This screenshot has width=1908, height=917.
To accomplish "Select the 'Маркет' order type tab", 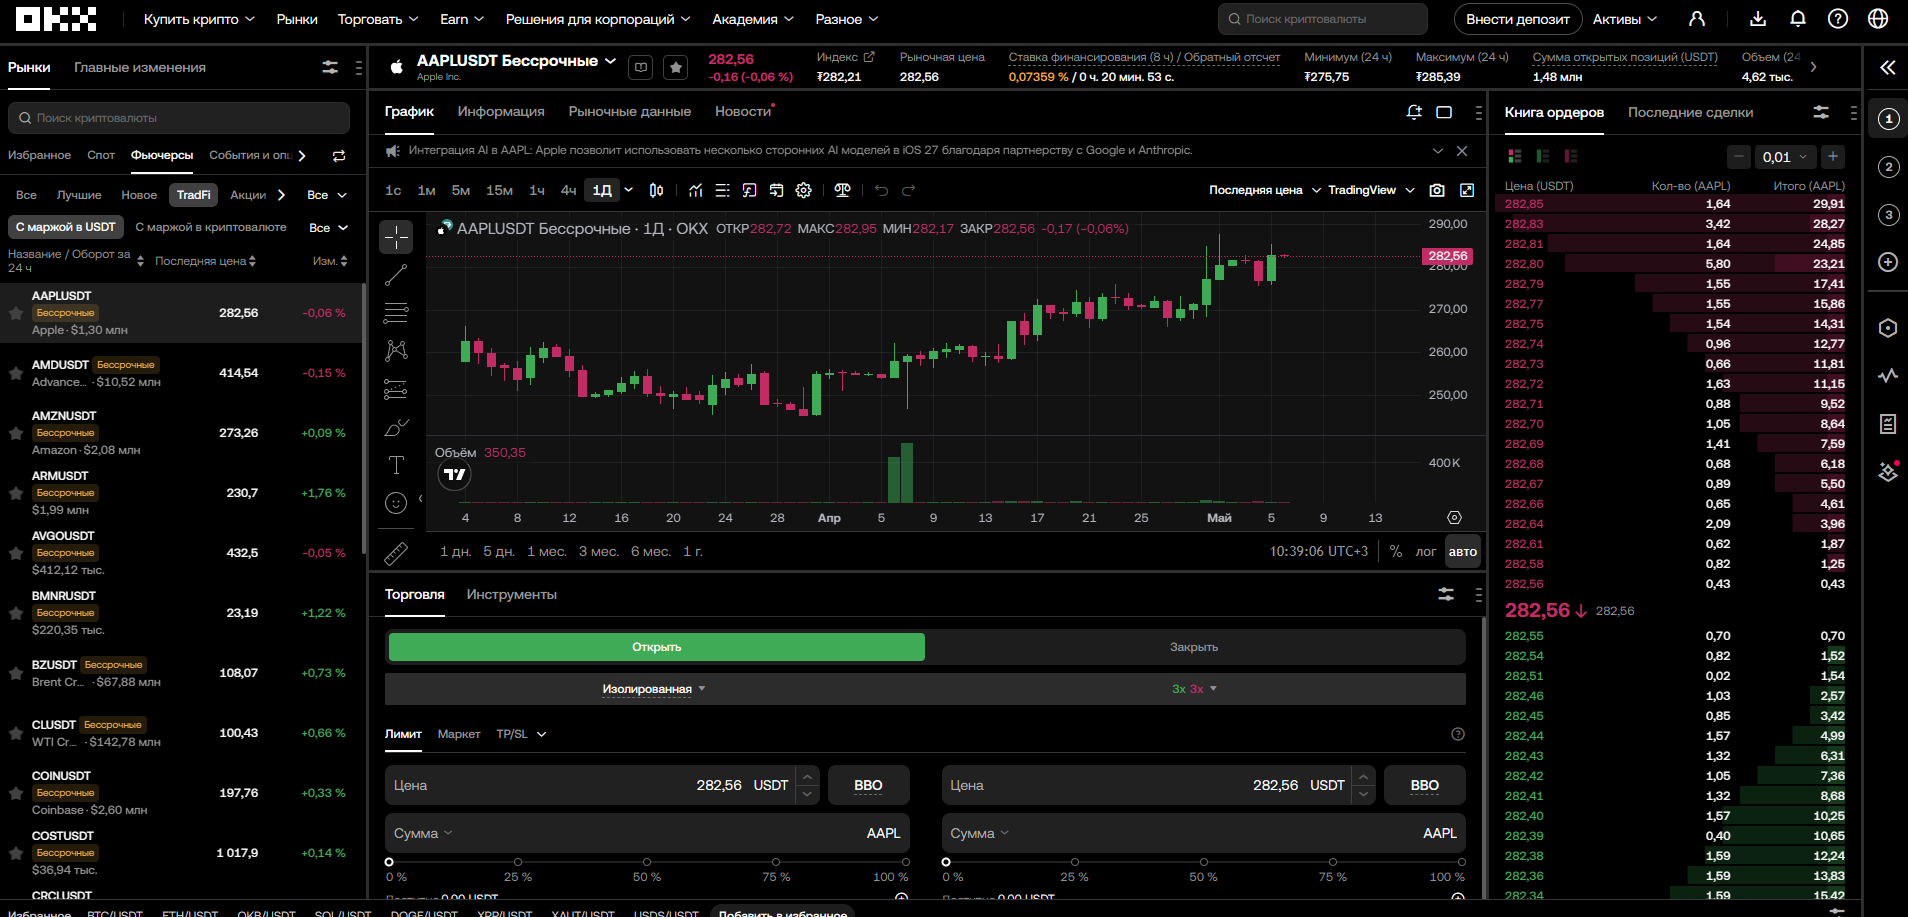I will pyautogui.click(x=459, y=734).
